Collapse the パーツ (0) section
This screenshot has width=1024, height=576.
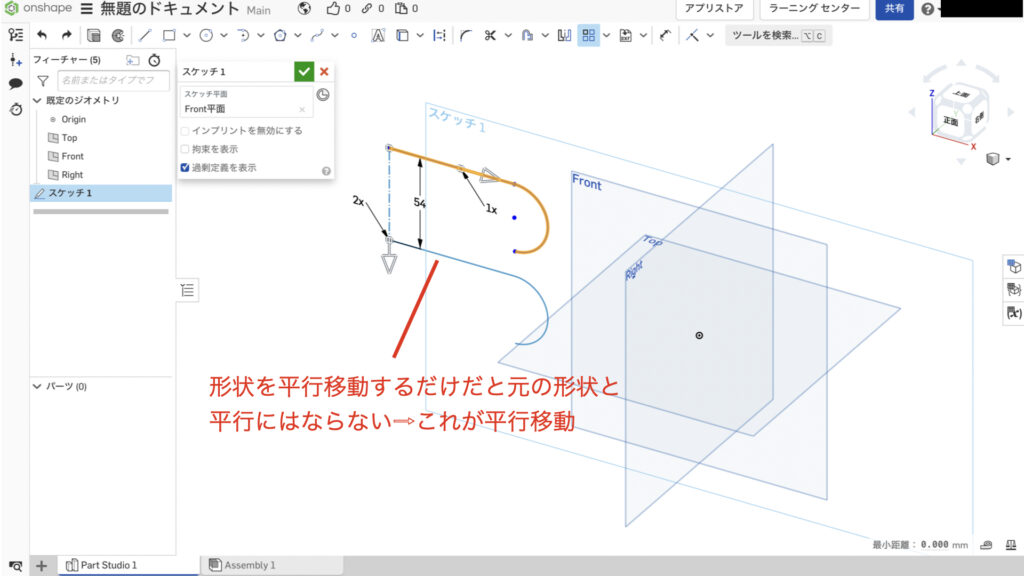pyautogui.click(x=37, y=387)
